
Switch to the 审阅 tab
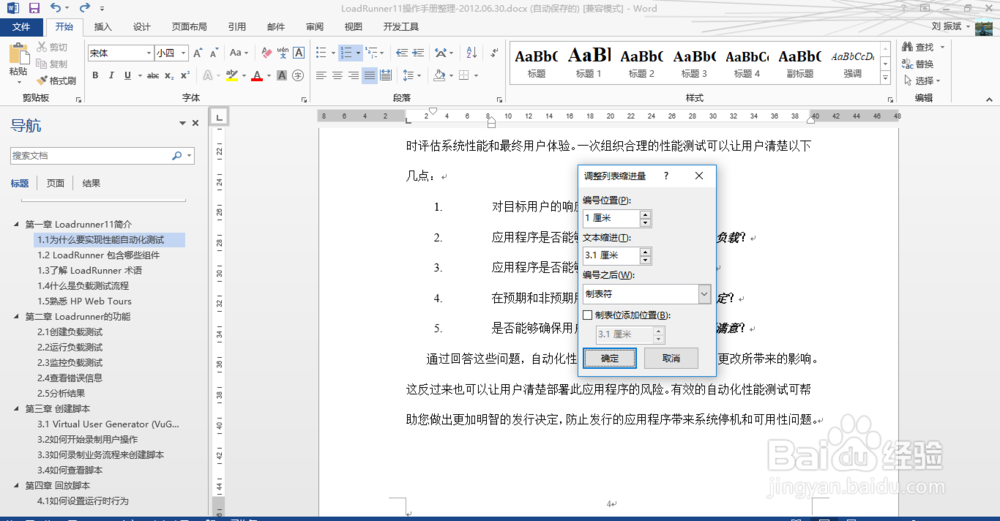(x=314, y=27)
